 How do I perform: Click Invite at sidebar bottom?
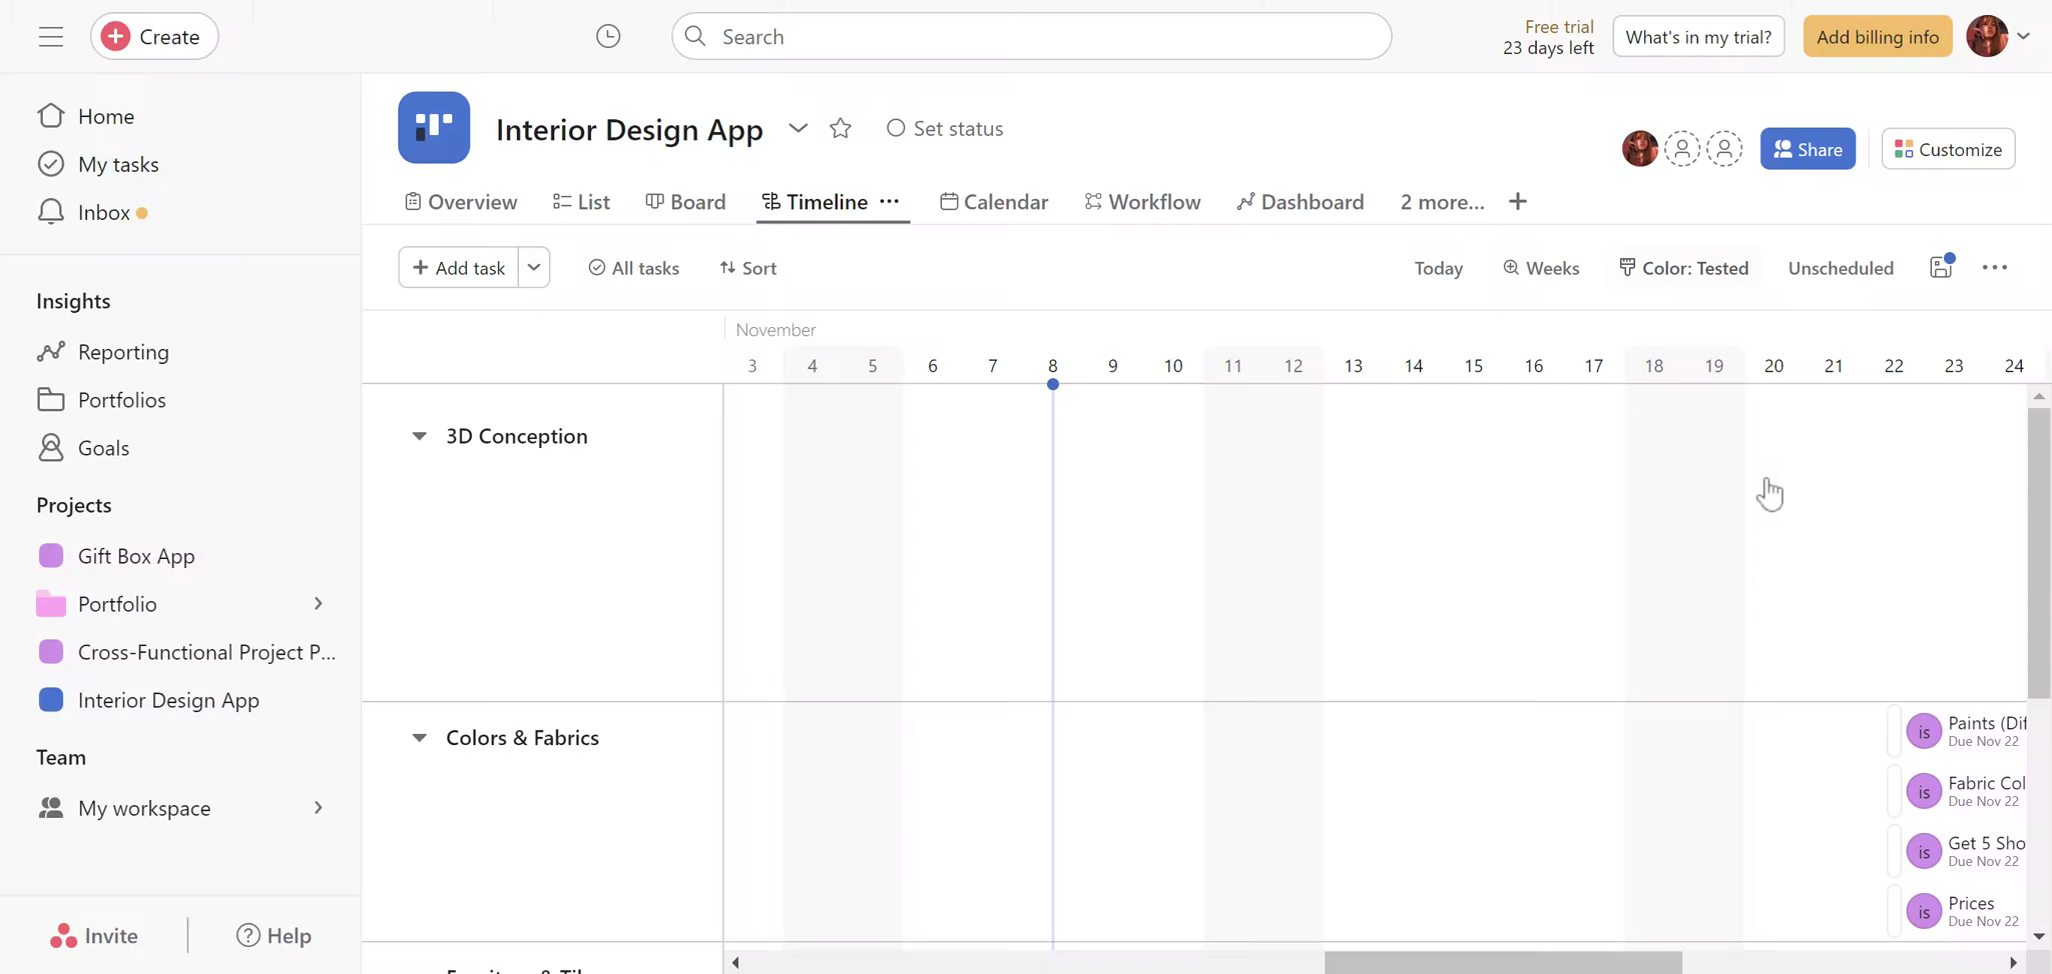(x=94, y=936)
